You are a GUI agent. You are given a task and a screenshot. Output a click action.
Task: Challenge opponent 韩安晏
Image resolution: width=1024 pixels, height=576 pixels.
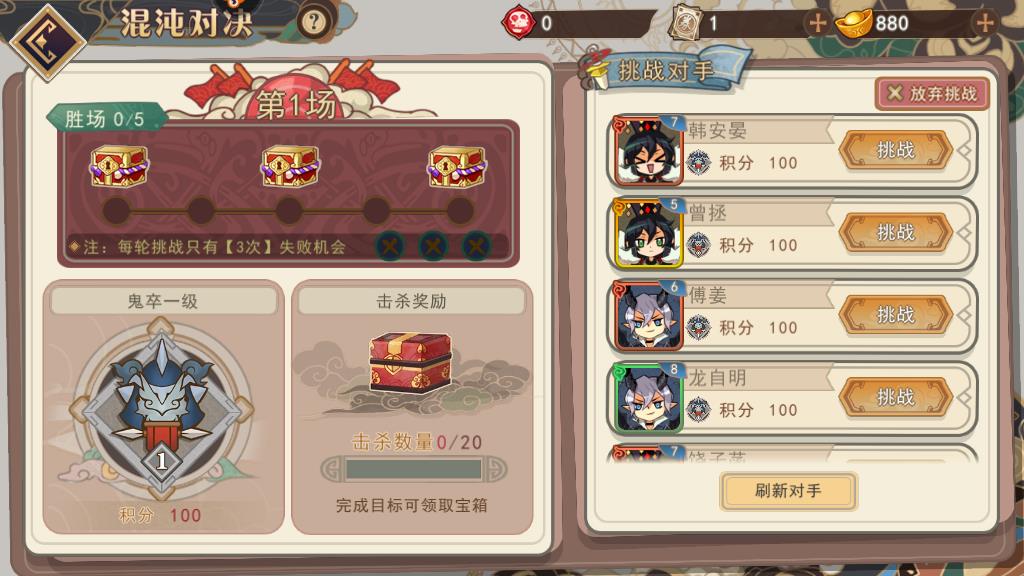[895, 150]
